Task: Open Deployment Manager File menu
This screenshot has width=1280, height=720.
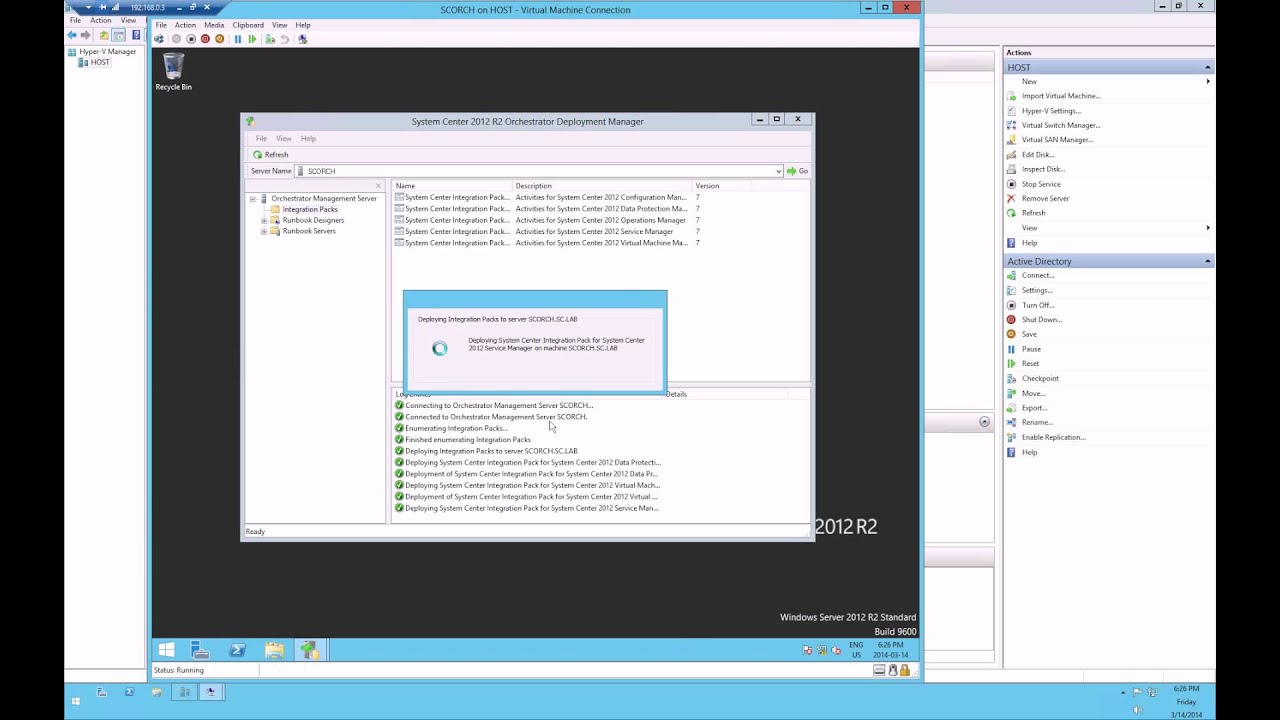Action: click(261, 138)
